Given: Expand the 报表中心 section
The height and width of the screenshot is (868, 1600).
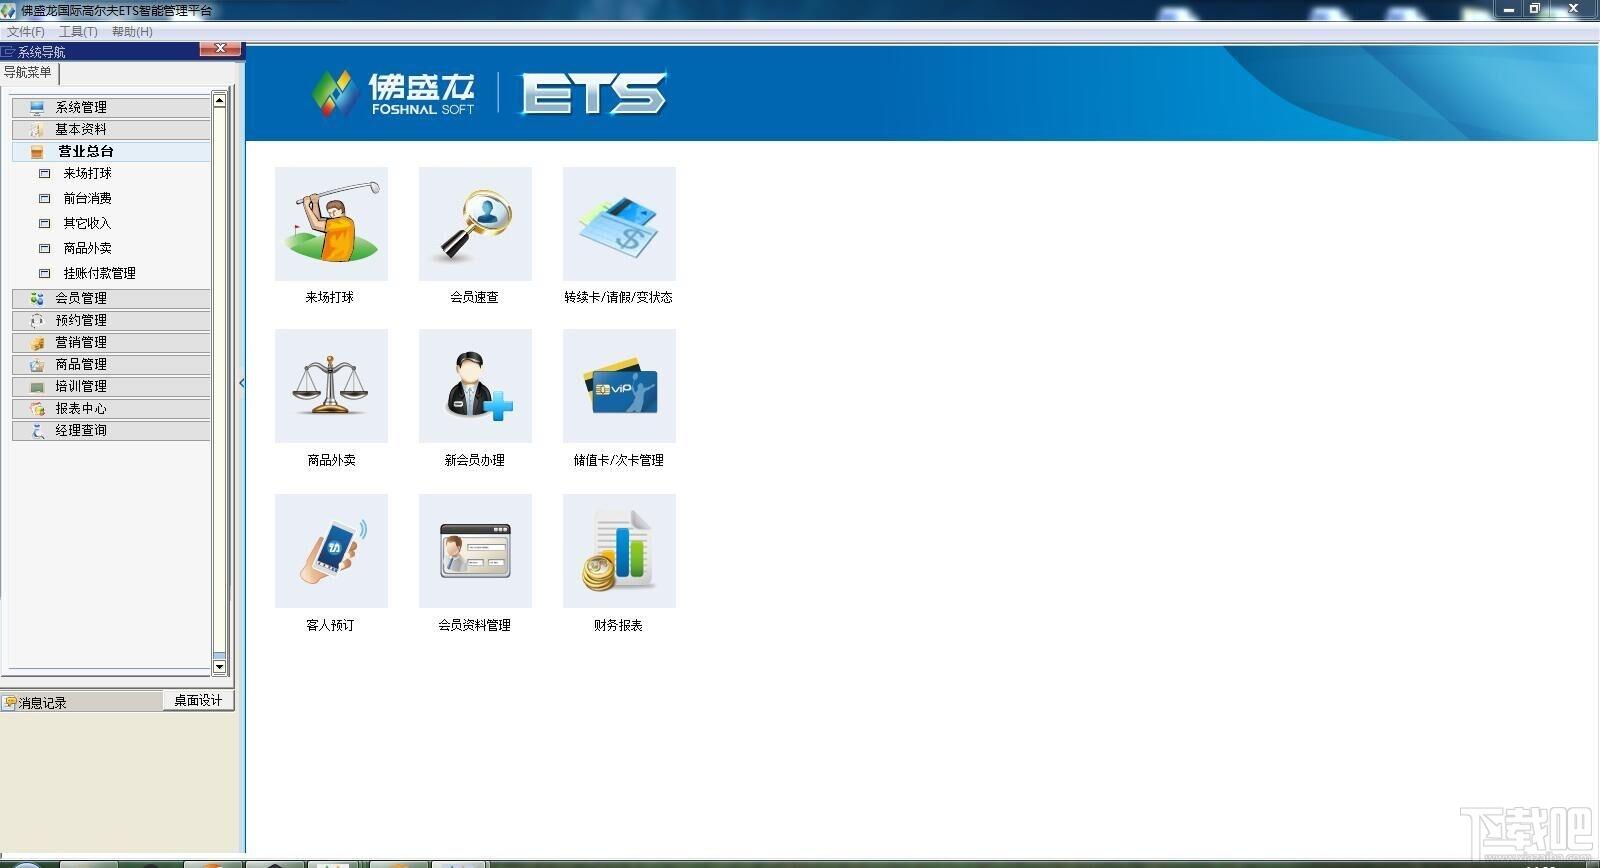Looking at the screenshot, I should (111, 408).
